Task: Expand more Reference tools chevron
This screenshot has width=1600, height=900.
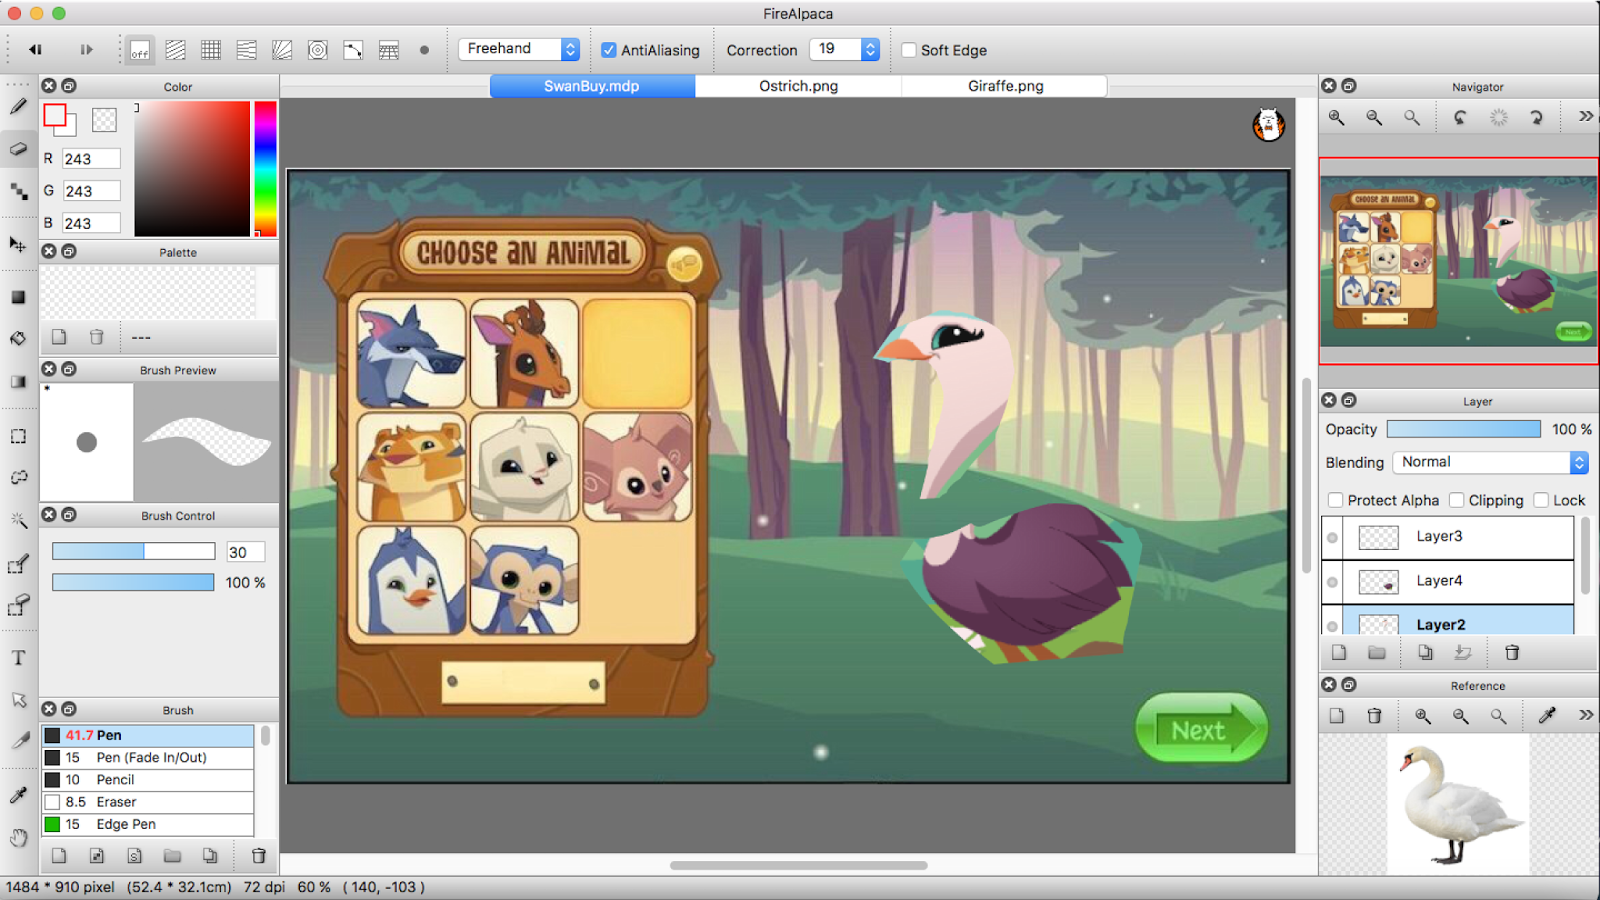Action: pos(1586,715)
